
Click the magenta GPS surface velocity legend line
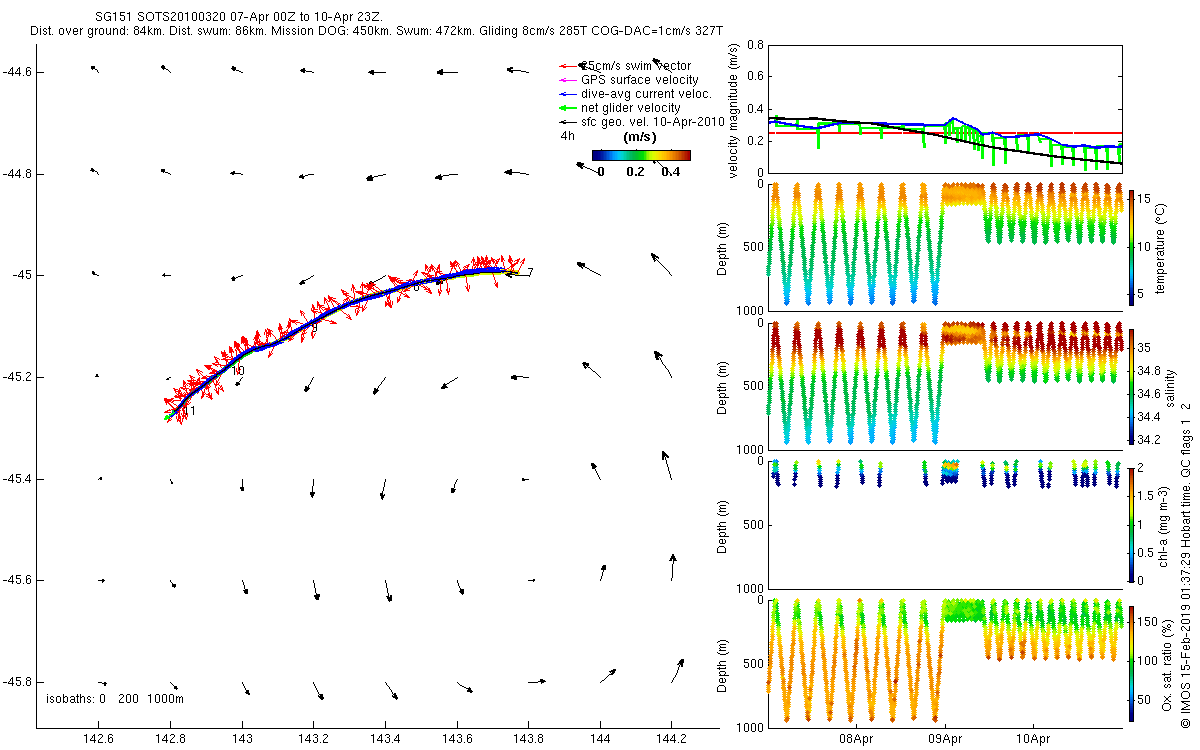[x=569, y=80]
